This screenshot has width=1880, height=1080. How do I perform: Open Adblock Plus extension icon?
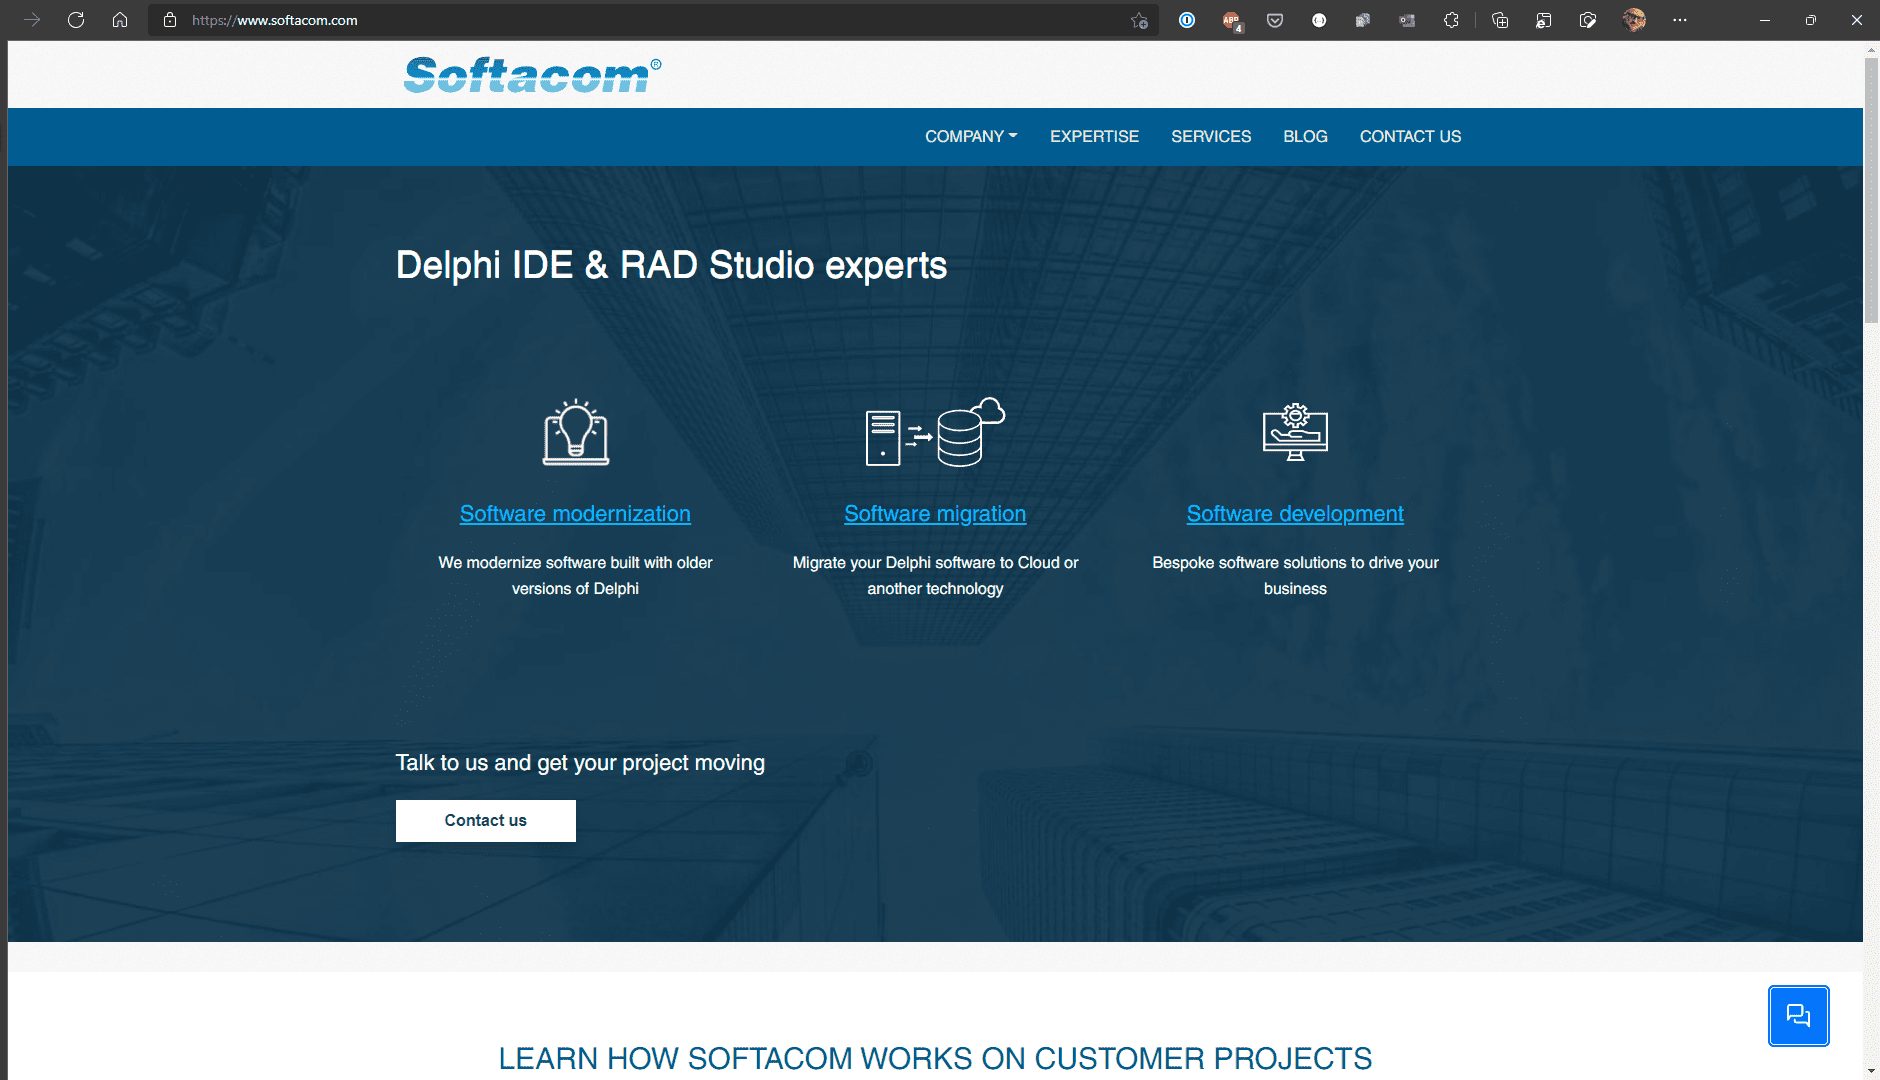click(1231, 20)
